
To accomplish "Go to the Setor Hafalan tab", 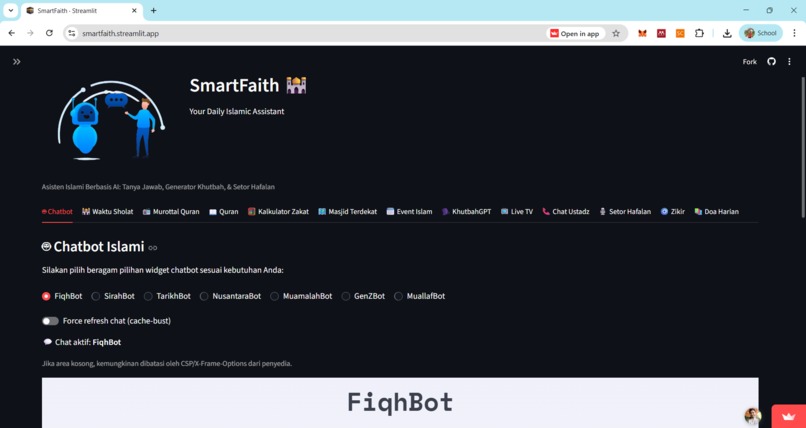I will point(625,212).
